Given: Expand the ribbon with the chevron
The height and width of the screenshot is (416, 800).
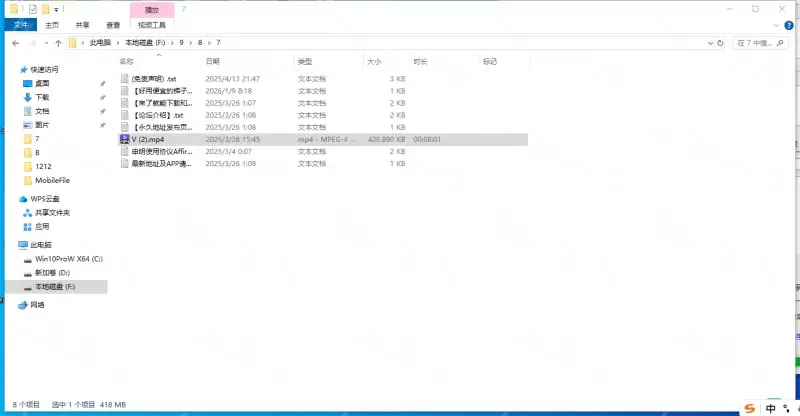Looking at the screenshot, I should [778, 25].
